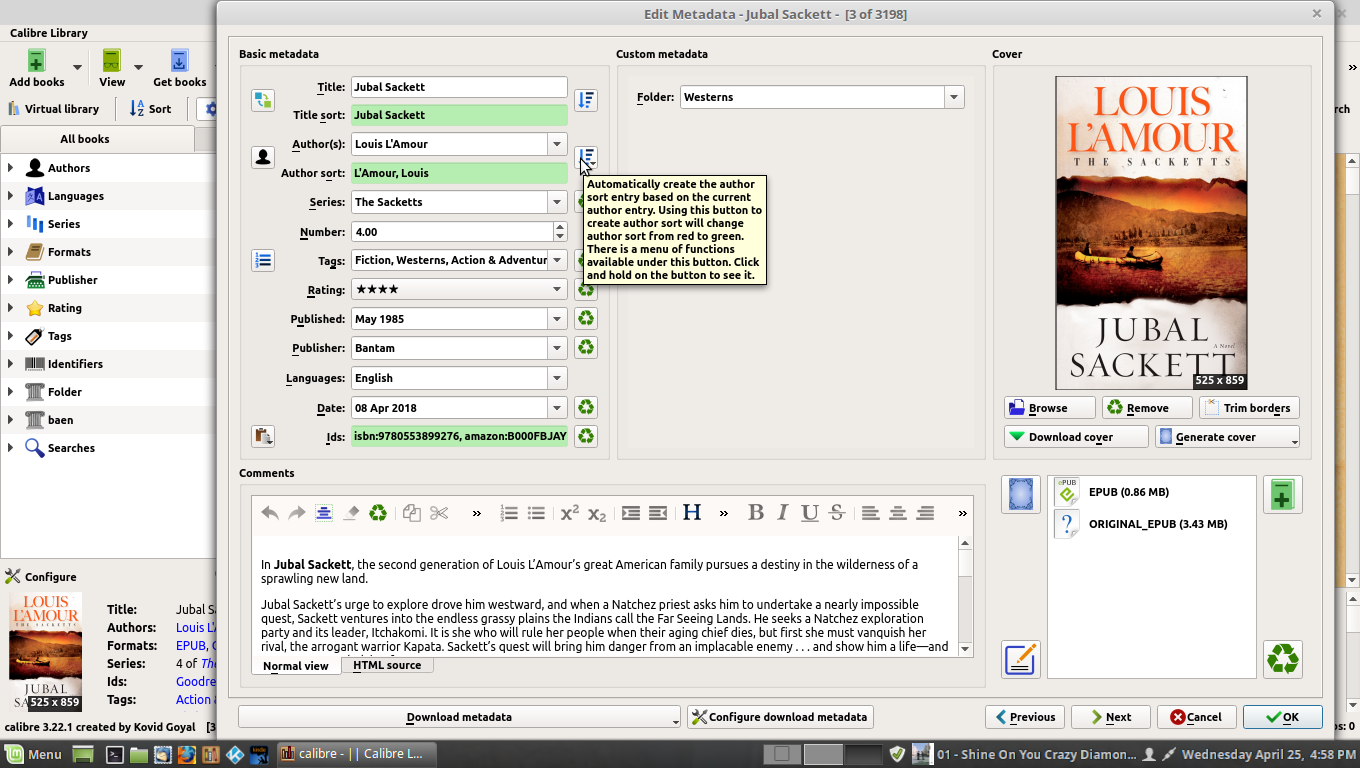This screenshot has width=1360, height=768.
Task: Go to the Previous book
Action: coord(1025,717)
